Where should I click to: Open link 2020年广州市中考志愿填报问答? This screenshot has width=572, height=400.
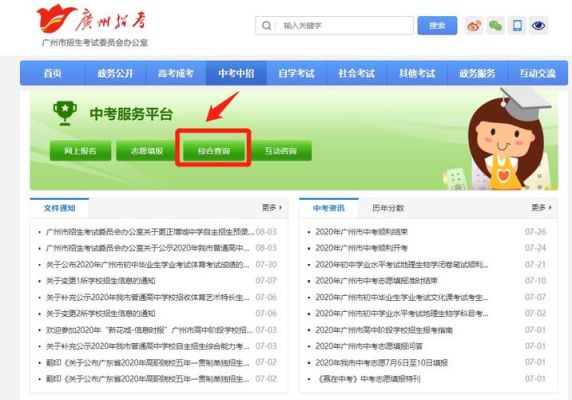(369, 346)
